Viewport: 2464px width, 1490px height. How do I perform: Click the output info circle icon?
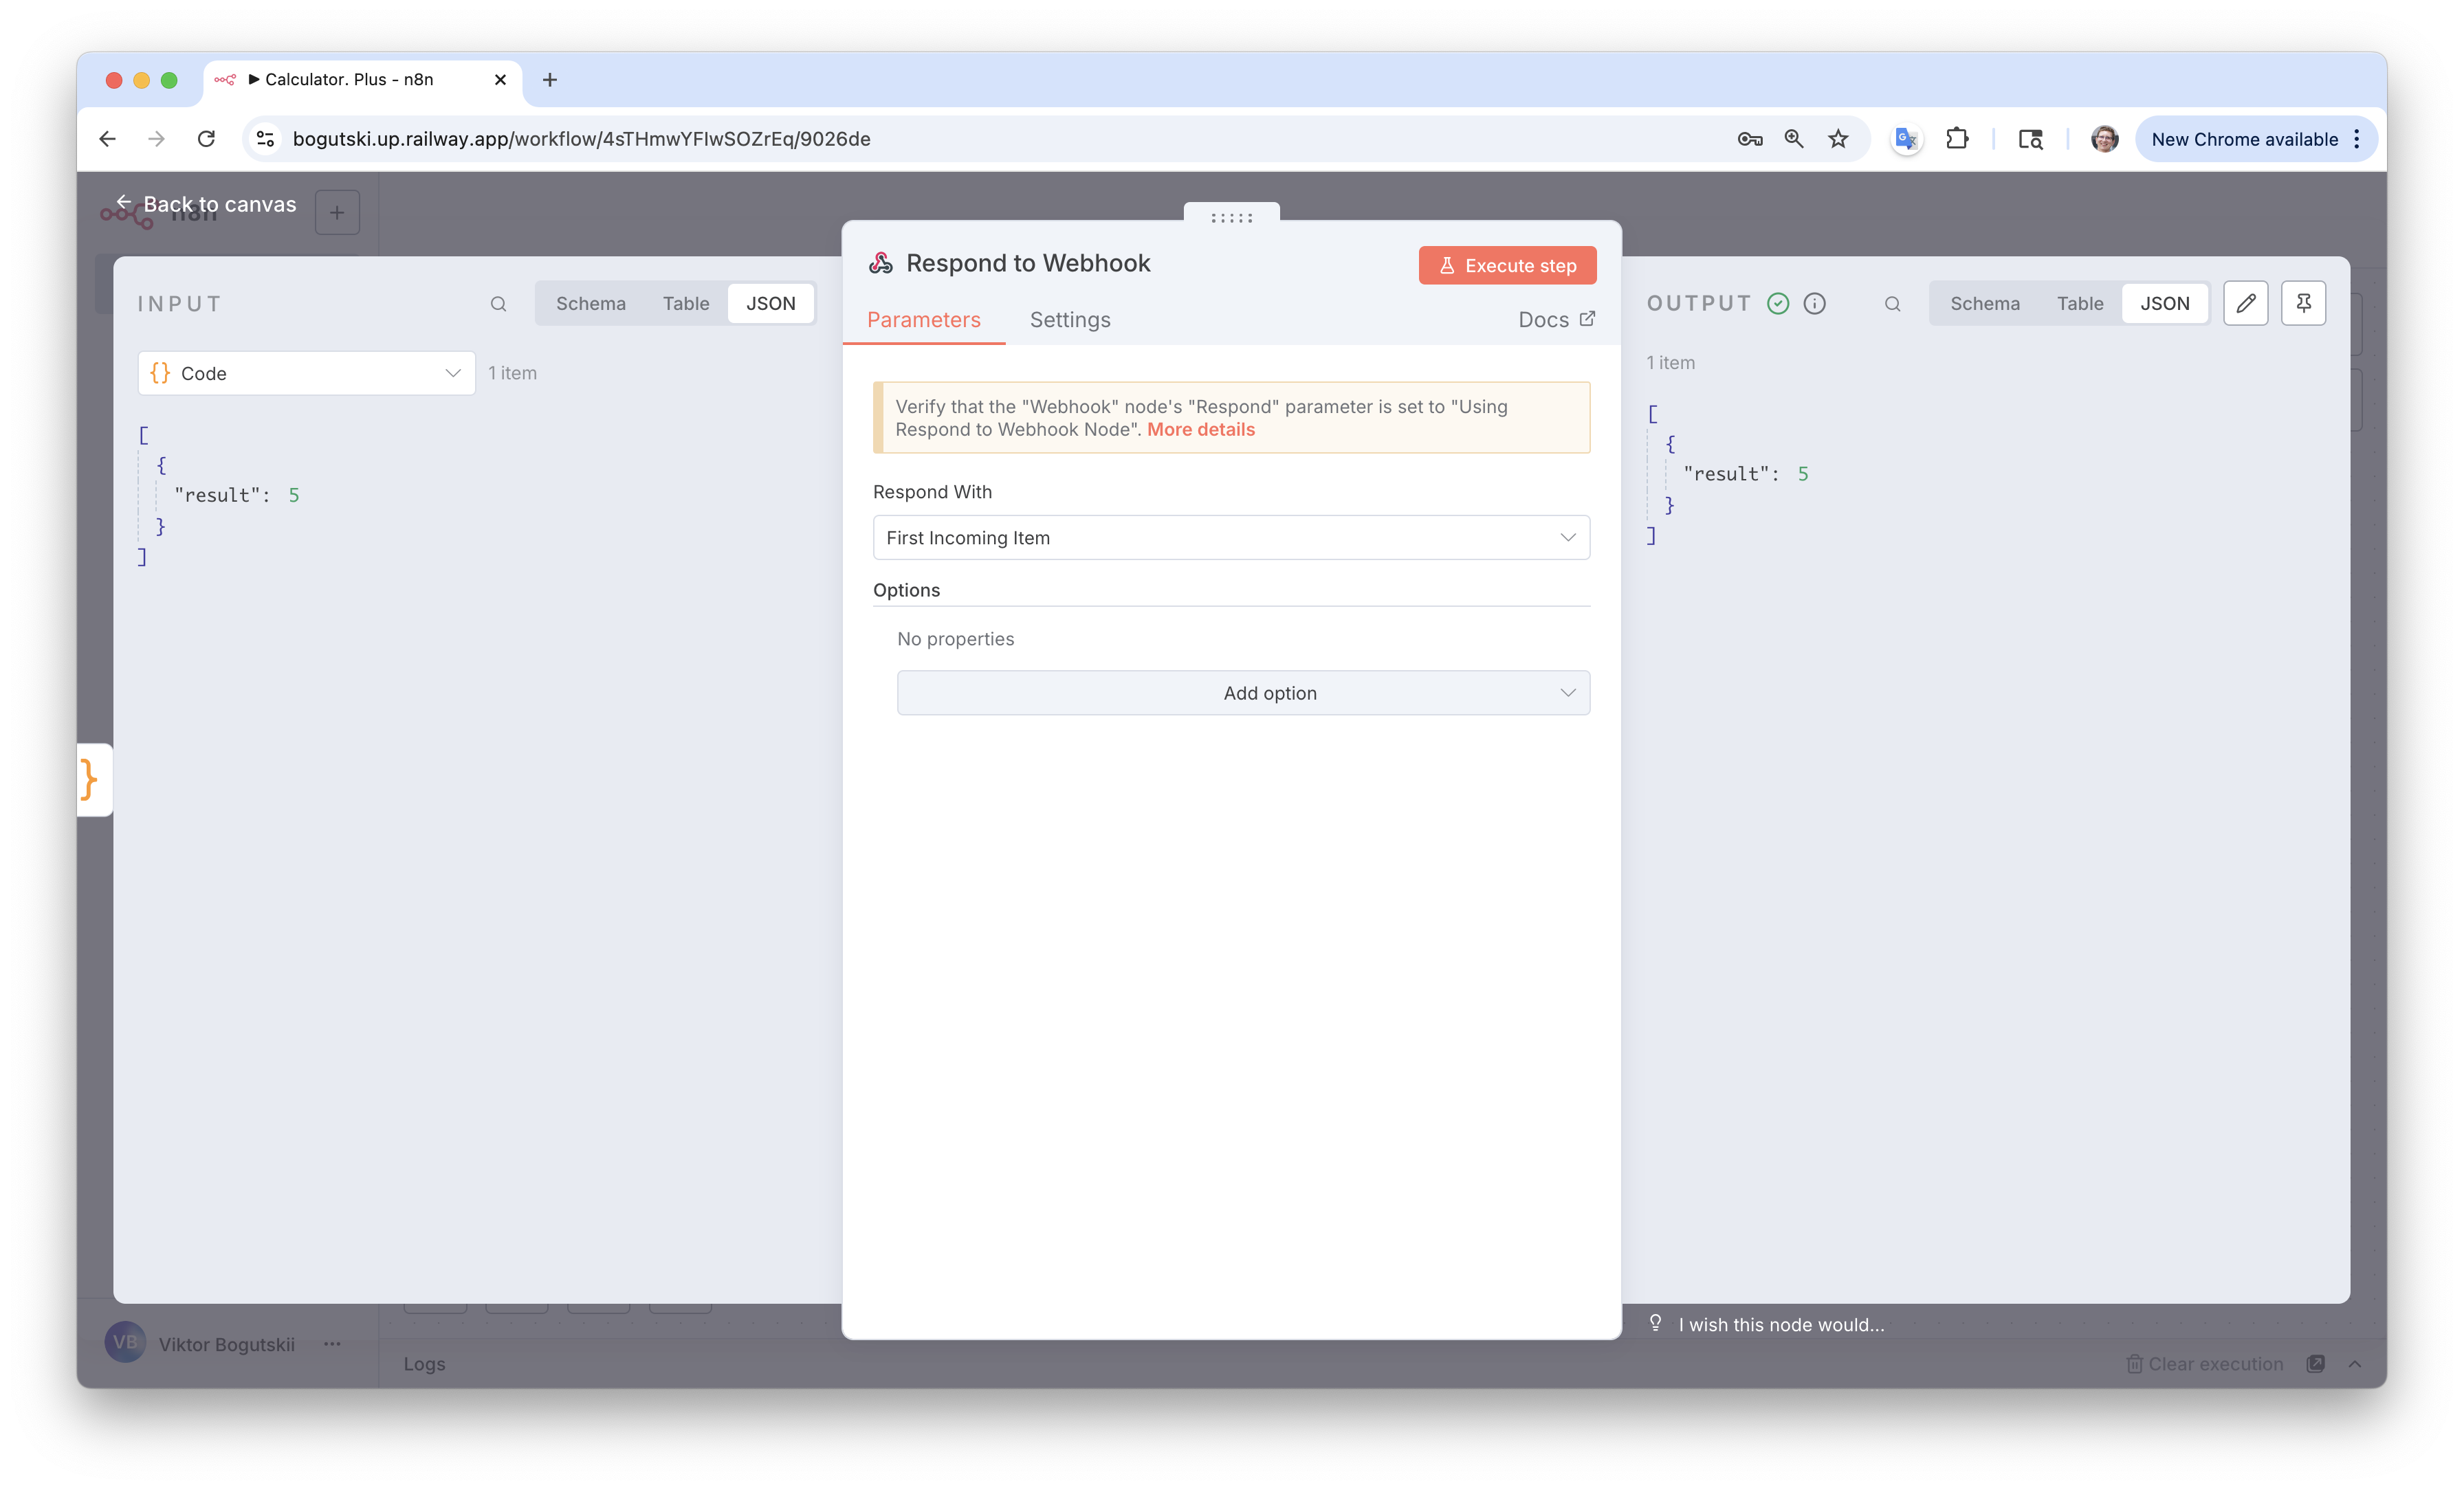coord(1814,303)
